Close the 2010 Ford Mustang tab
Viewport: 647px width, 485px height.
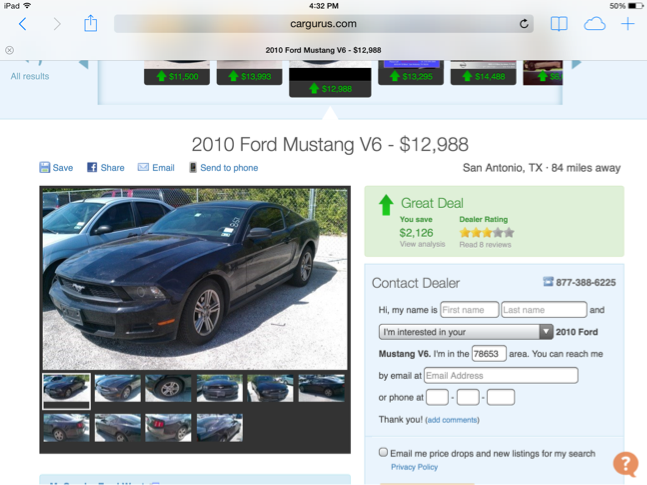(10, 50)
